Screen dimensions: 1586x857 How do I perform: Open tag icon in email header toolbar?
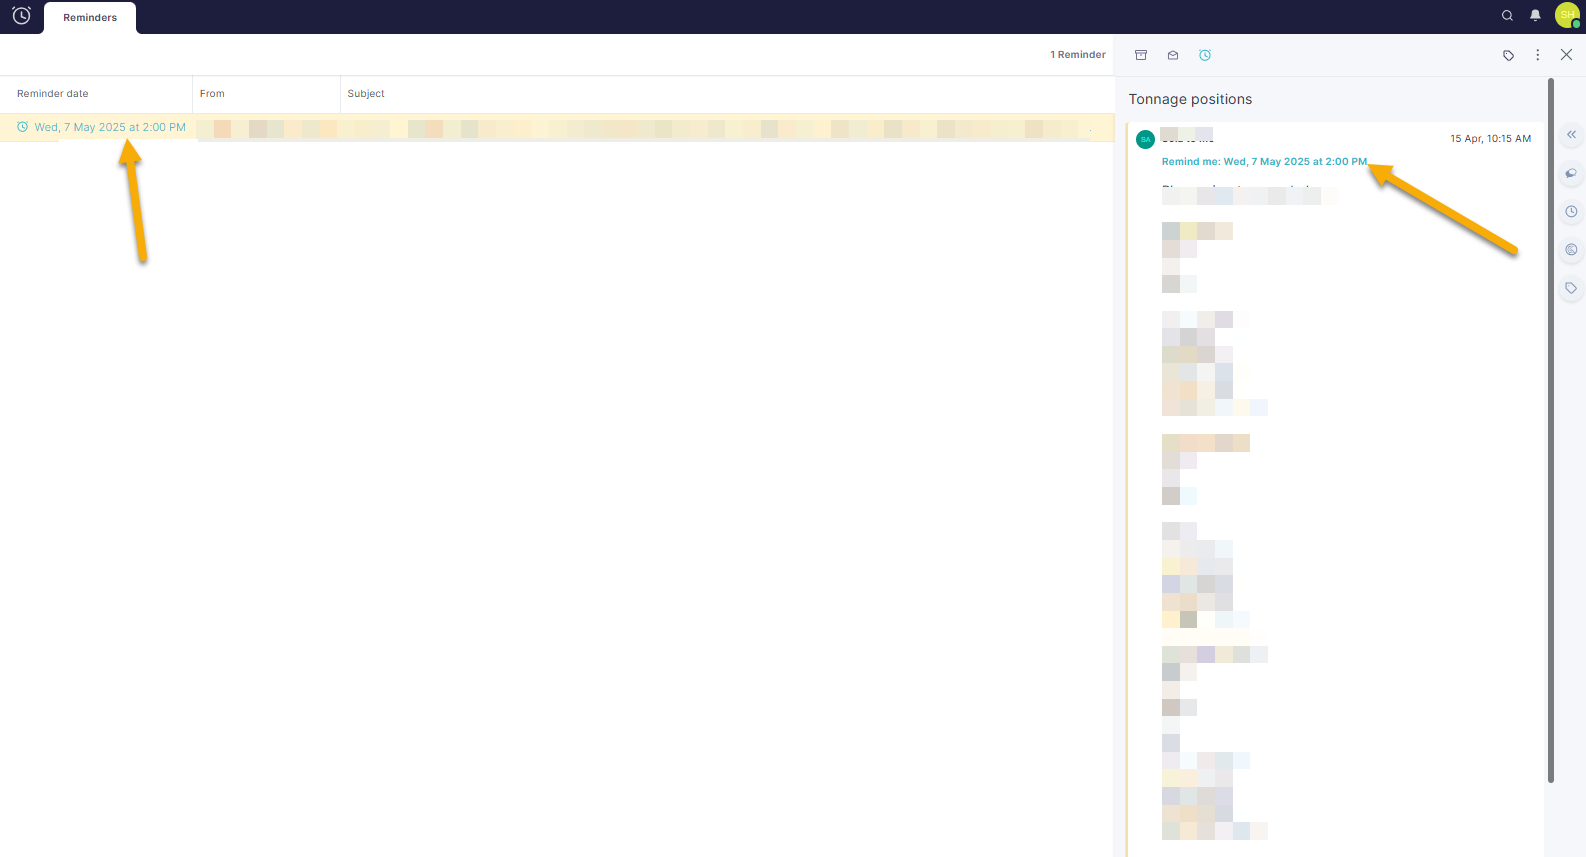tap(1508, 55)
